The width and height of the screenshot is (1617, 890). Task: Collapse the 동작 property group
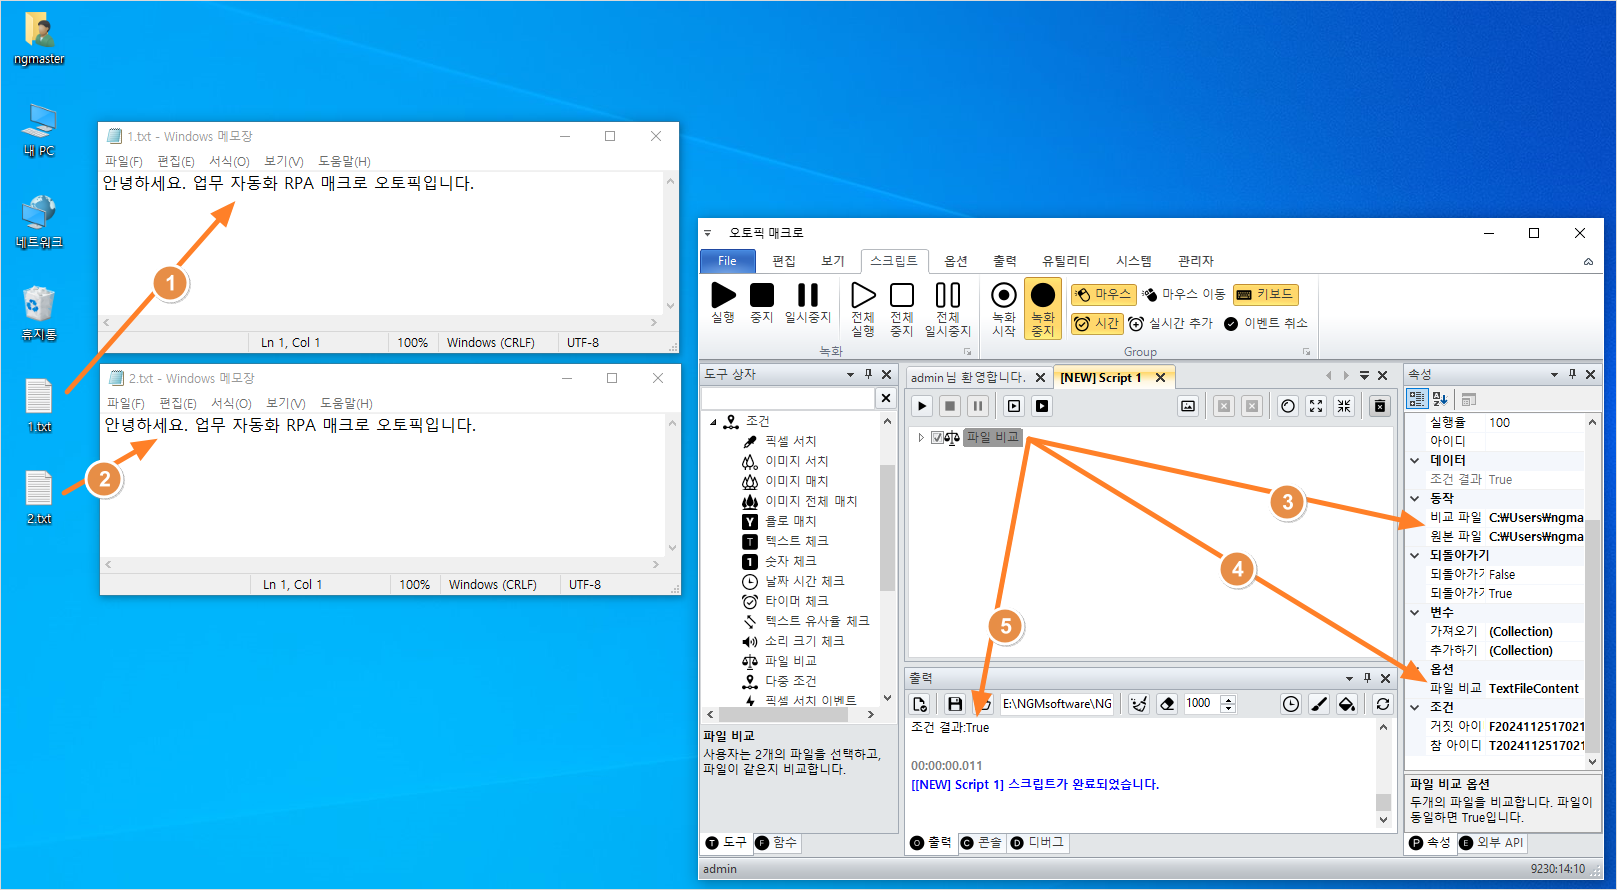pos(1415,498)
